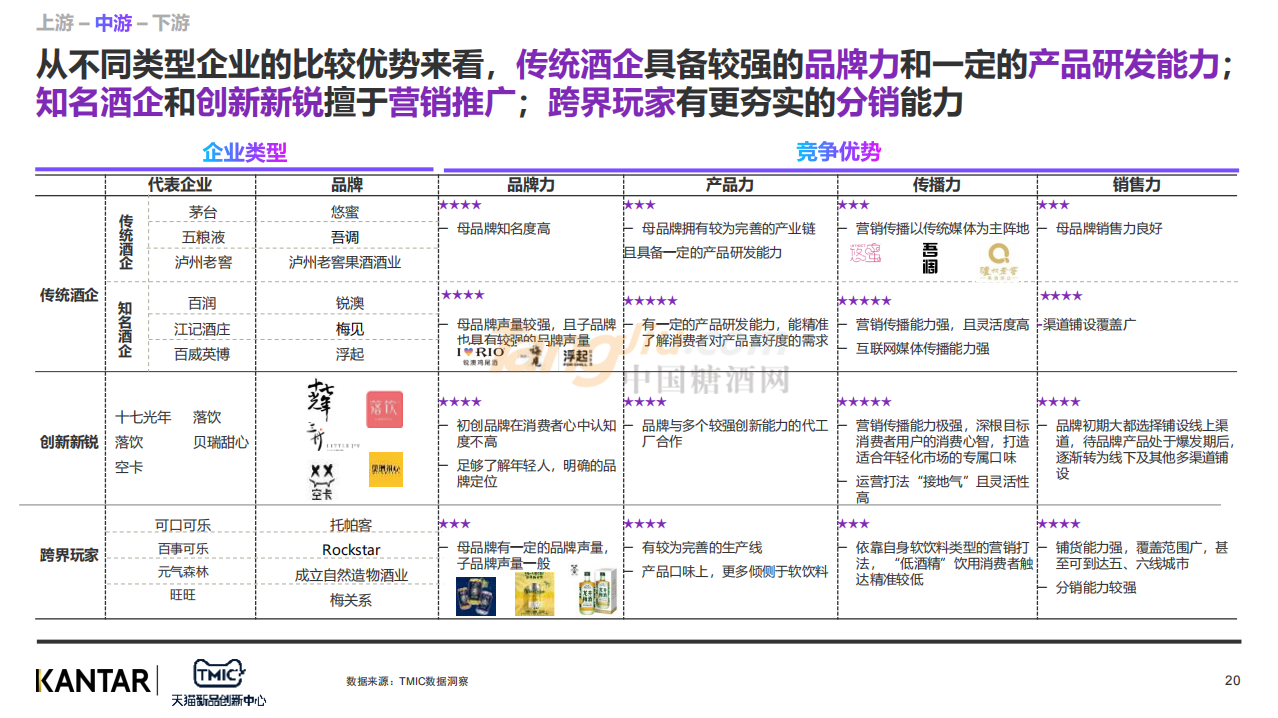Screen dimensions: 1278x718
Task: Select the 旺旺 cell
Action: coord(183,597)
